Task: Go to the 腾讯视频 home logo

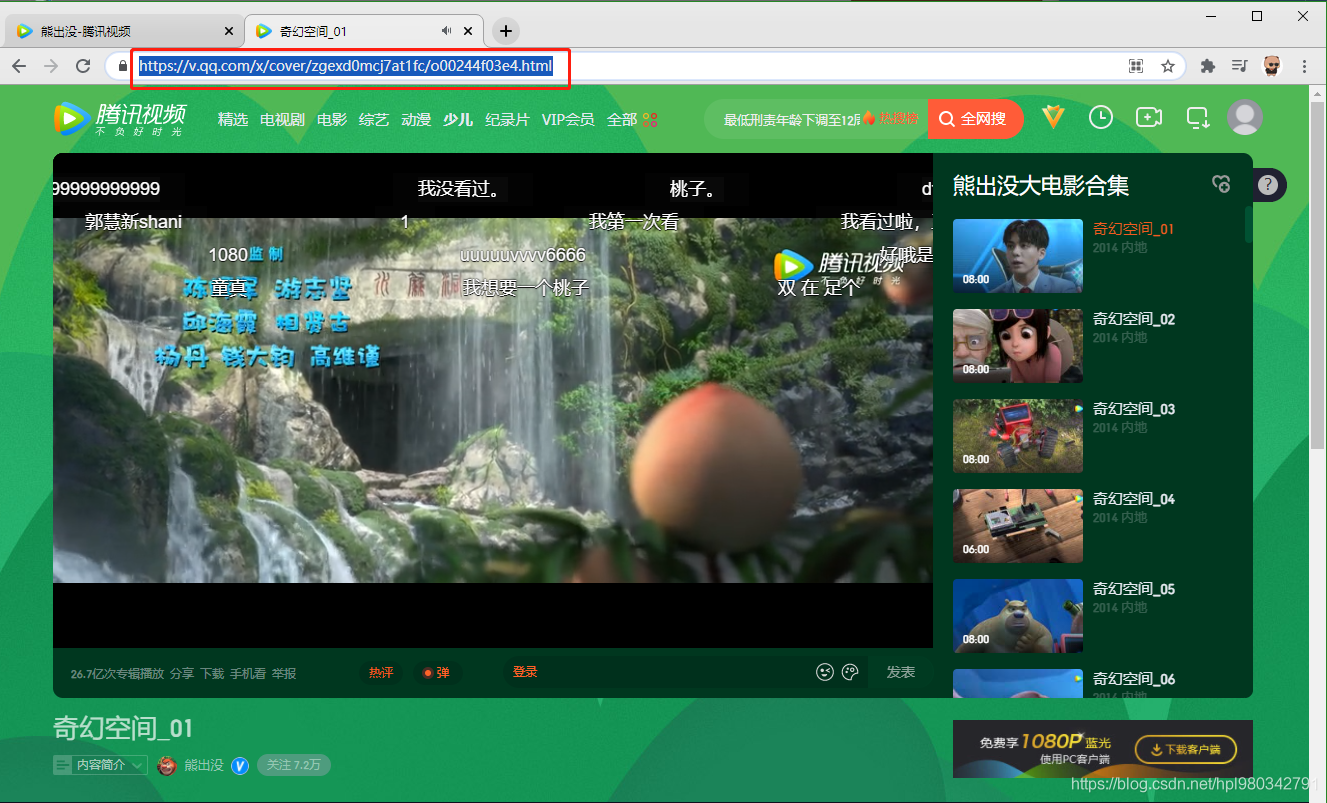Action: (120, 119)
